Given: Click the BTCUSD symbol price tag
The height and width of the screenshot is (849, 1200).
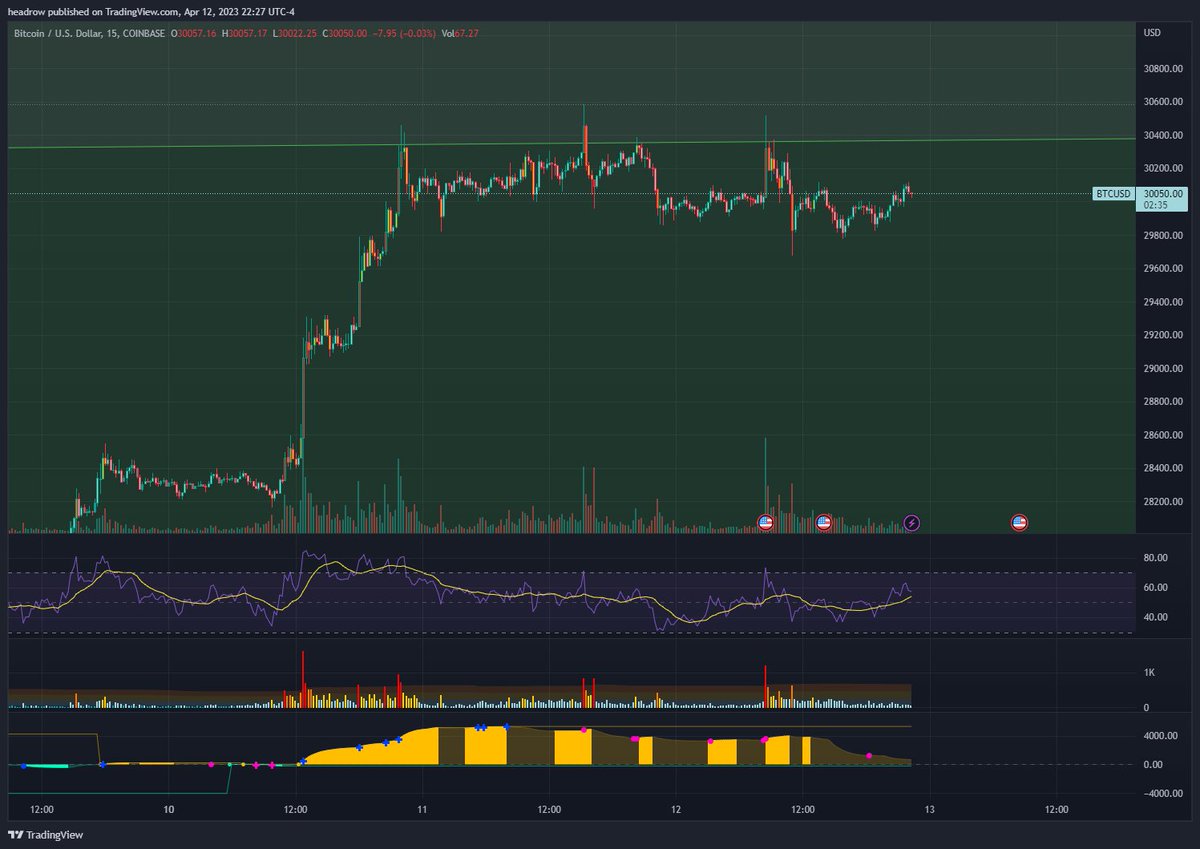Looking at the screenshot, I should 1113,194.
